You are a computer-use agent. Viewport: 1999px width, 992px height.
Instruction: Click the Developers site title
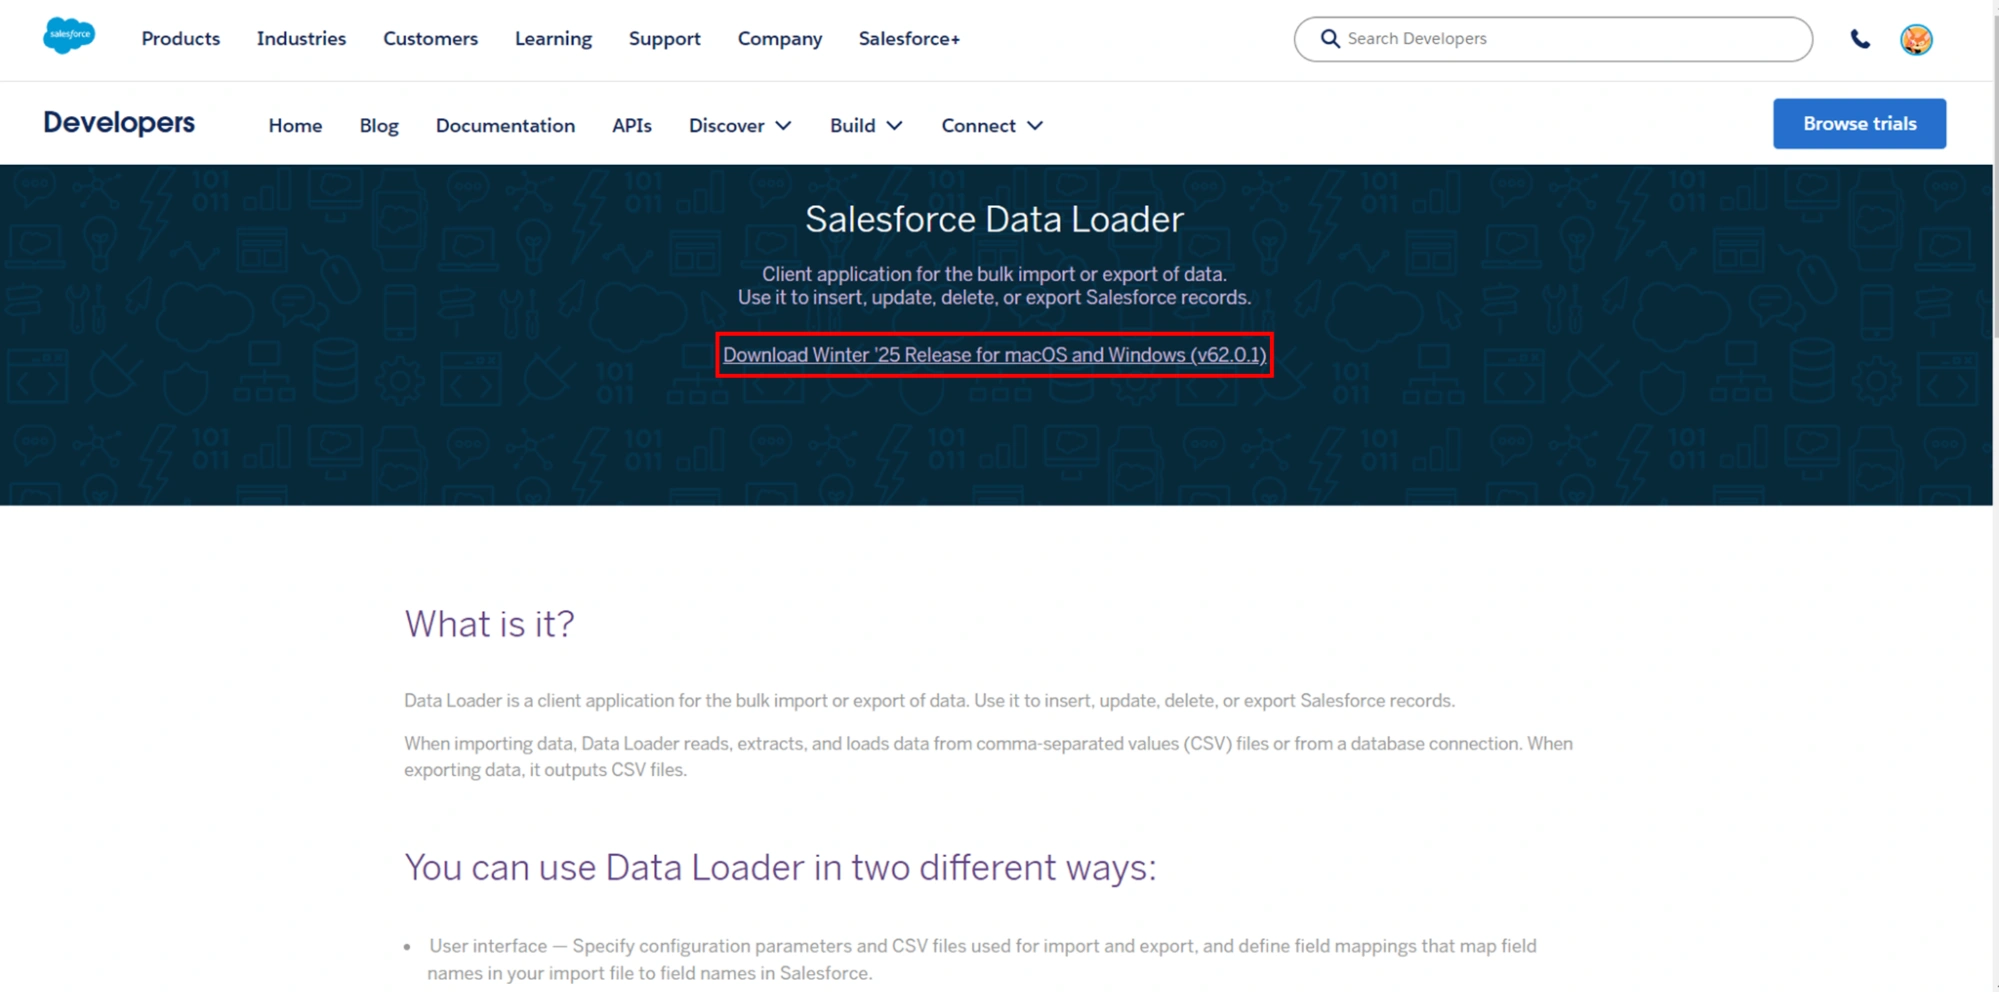[119, 123]
